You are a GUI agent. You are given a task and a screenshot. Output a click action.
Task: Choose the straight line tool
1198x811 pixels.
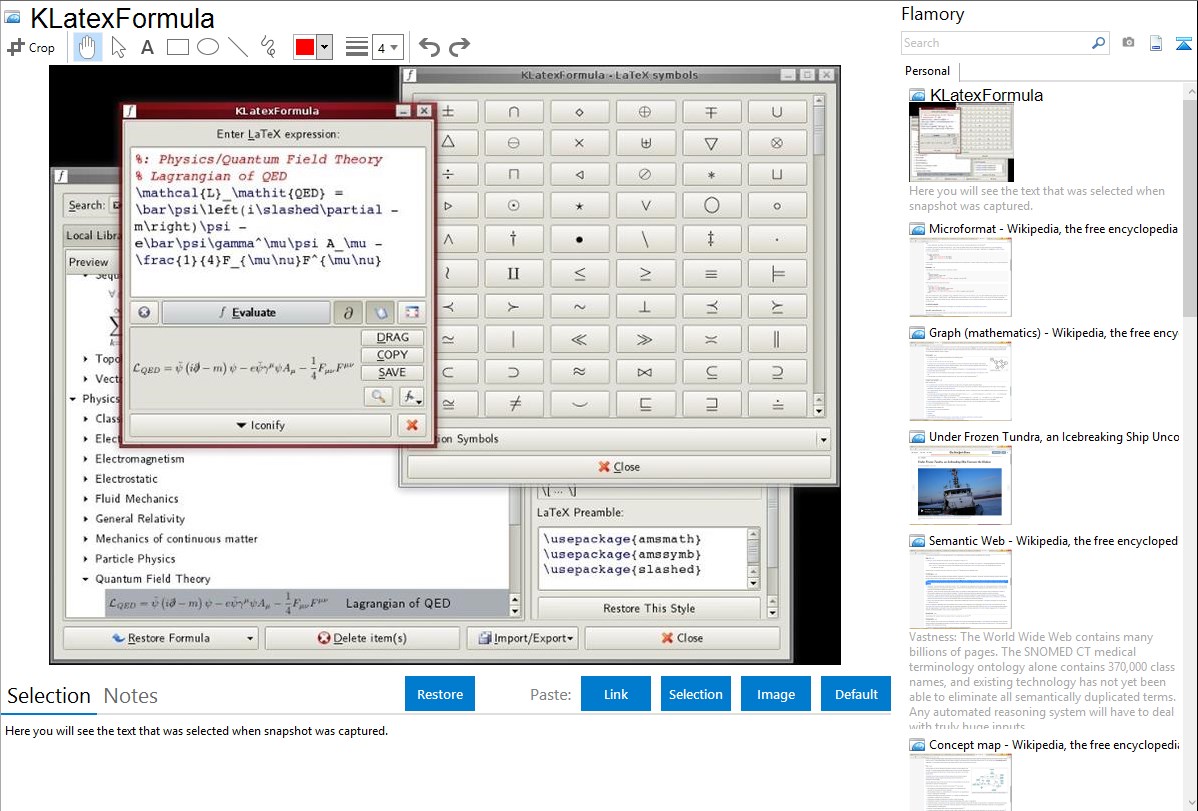tap(238, 47)
